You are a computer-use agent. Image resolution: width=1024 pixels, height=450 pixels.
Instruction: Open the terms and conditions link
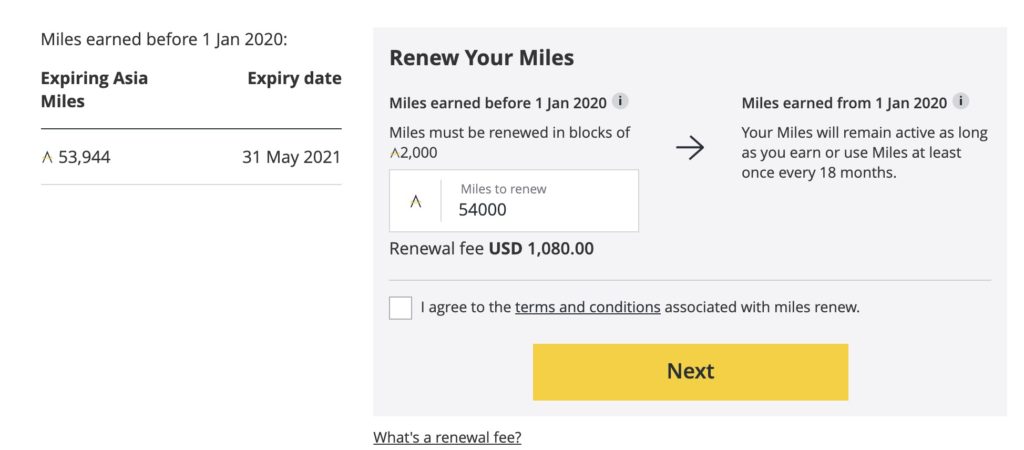[x=587, y=307]
